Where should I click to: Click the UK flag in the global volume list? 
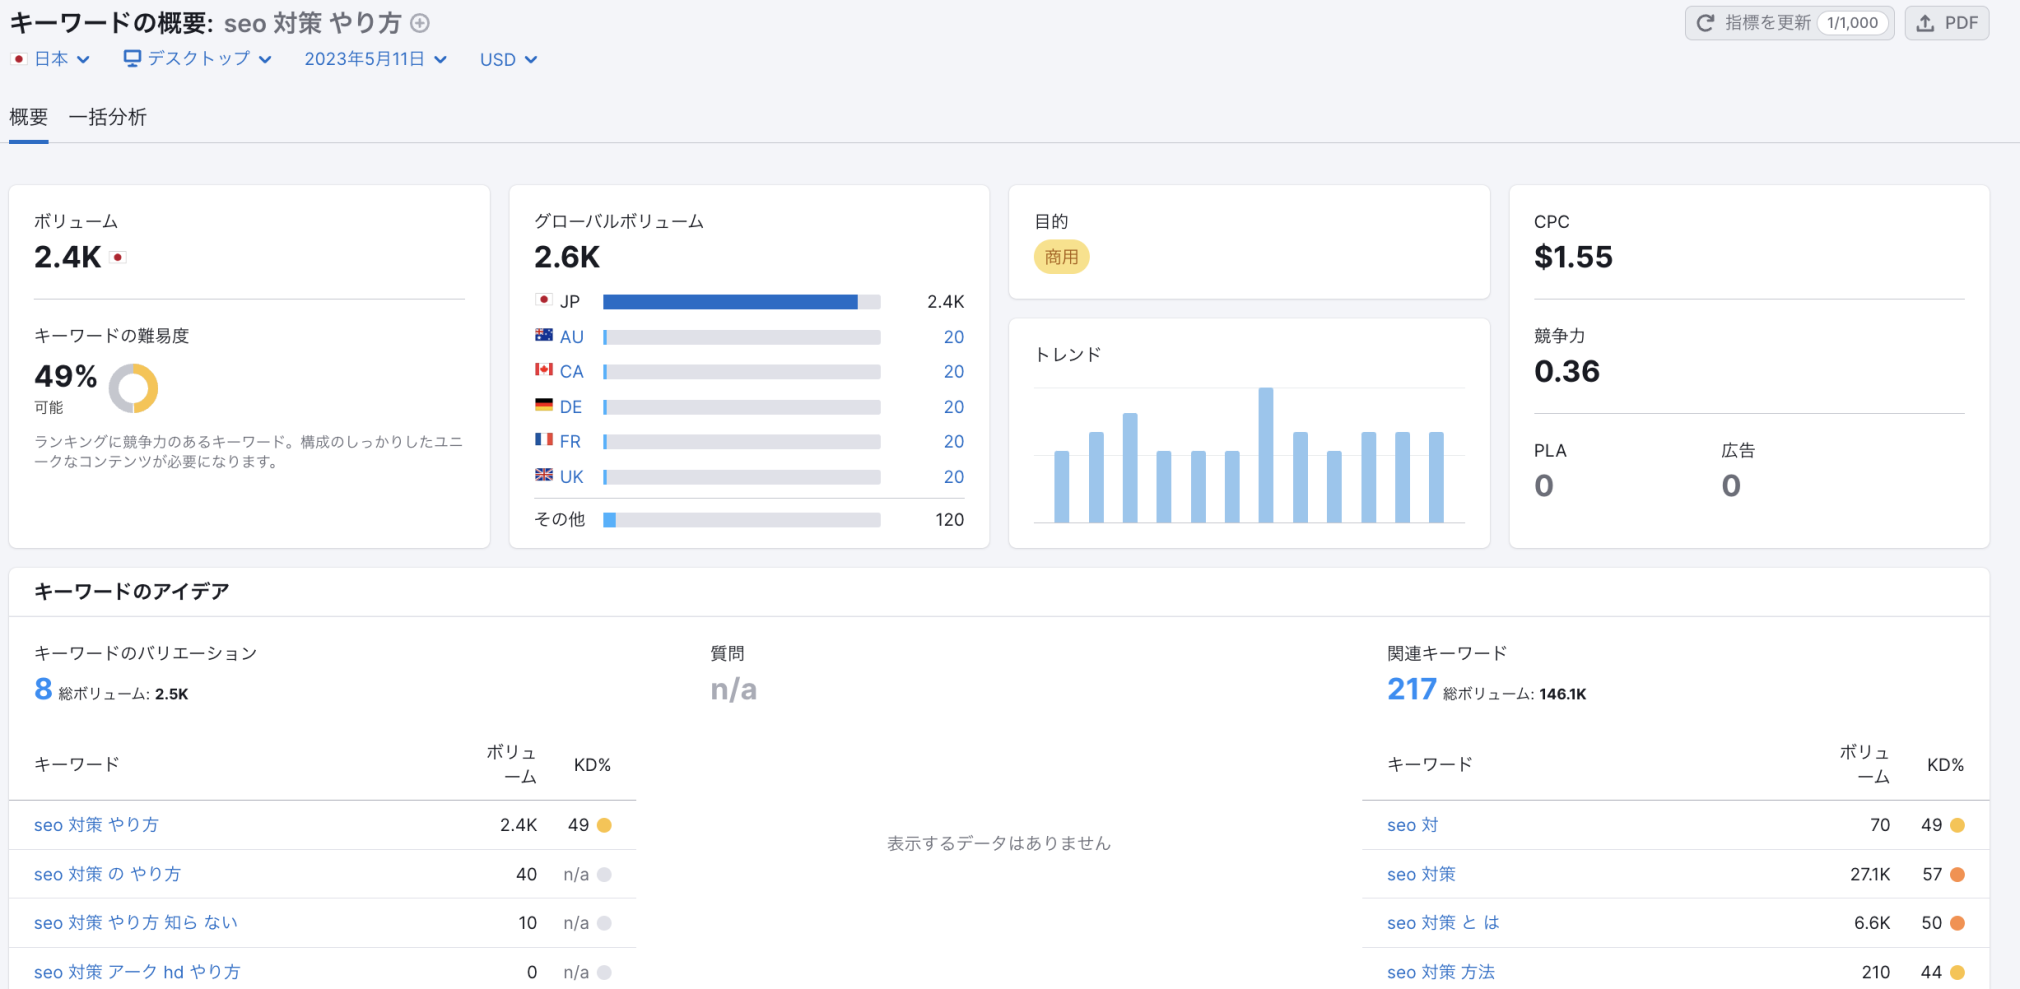[x=543, y=476]
